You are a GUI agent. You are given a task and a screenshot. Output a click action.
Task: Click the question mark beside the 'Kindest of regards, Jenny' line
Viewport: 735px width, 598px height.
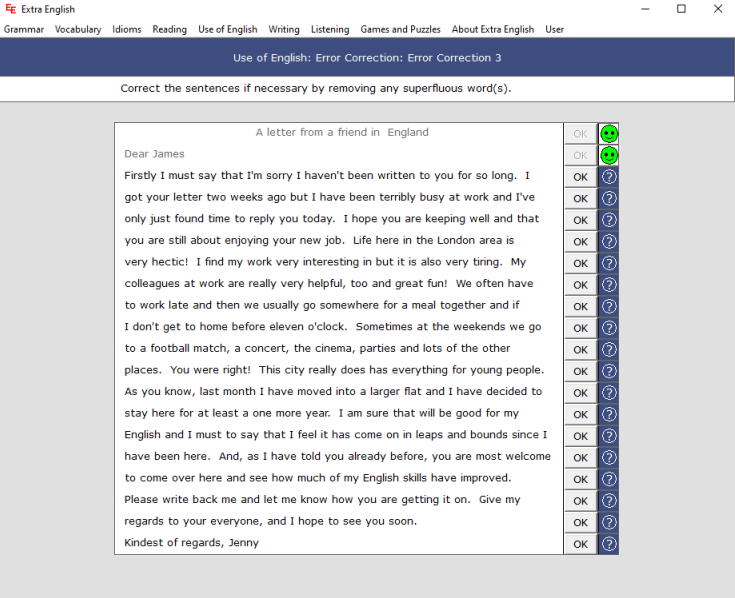608,544
